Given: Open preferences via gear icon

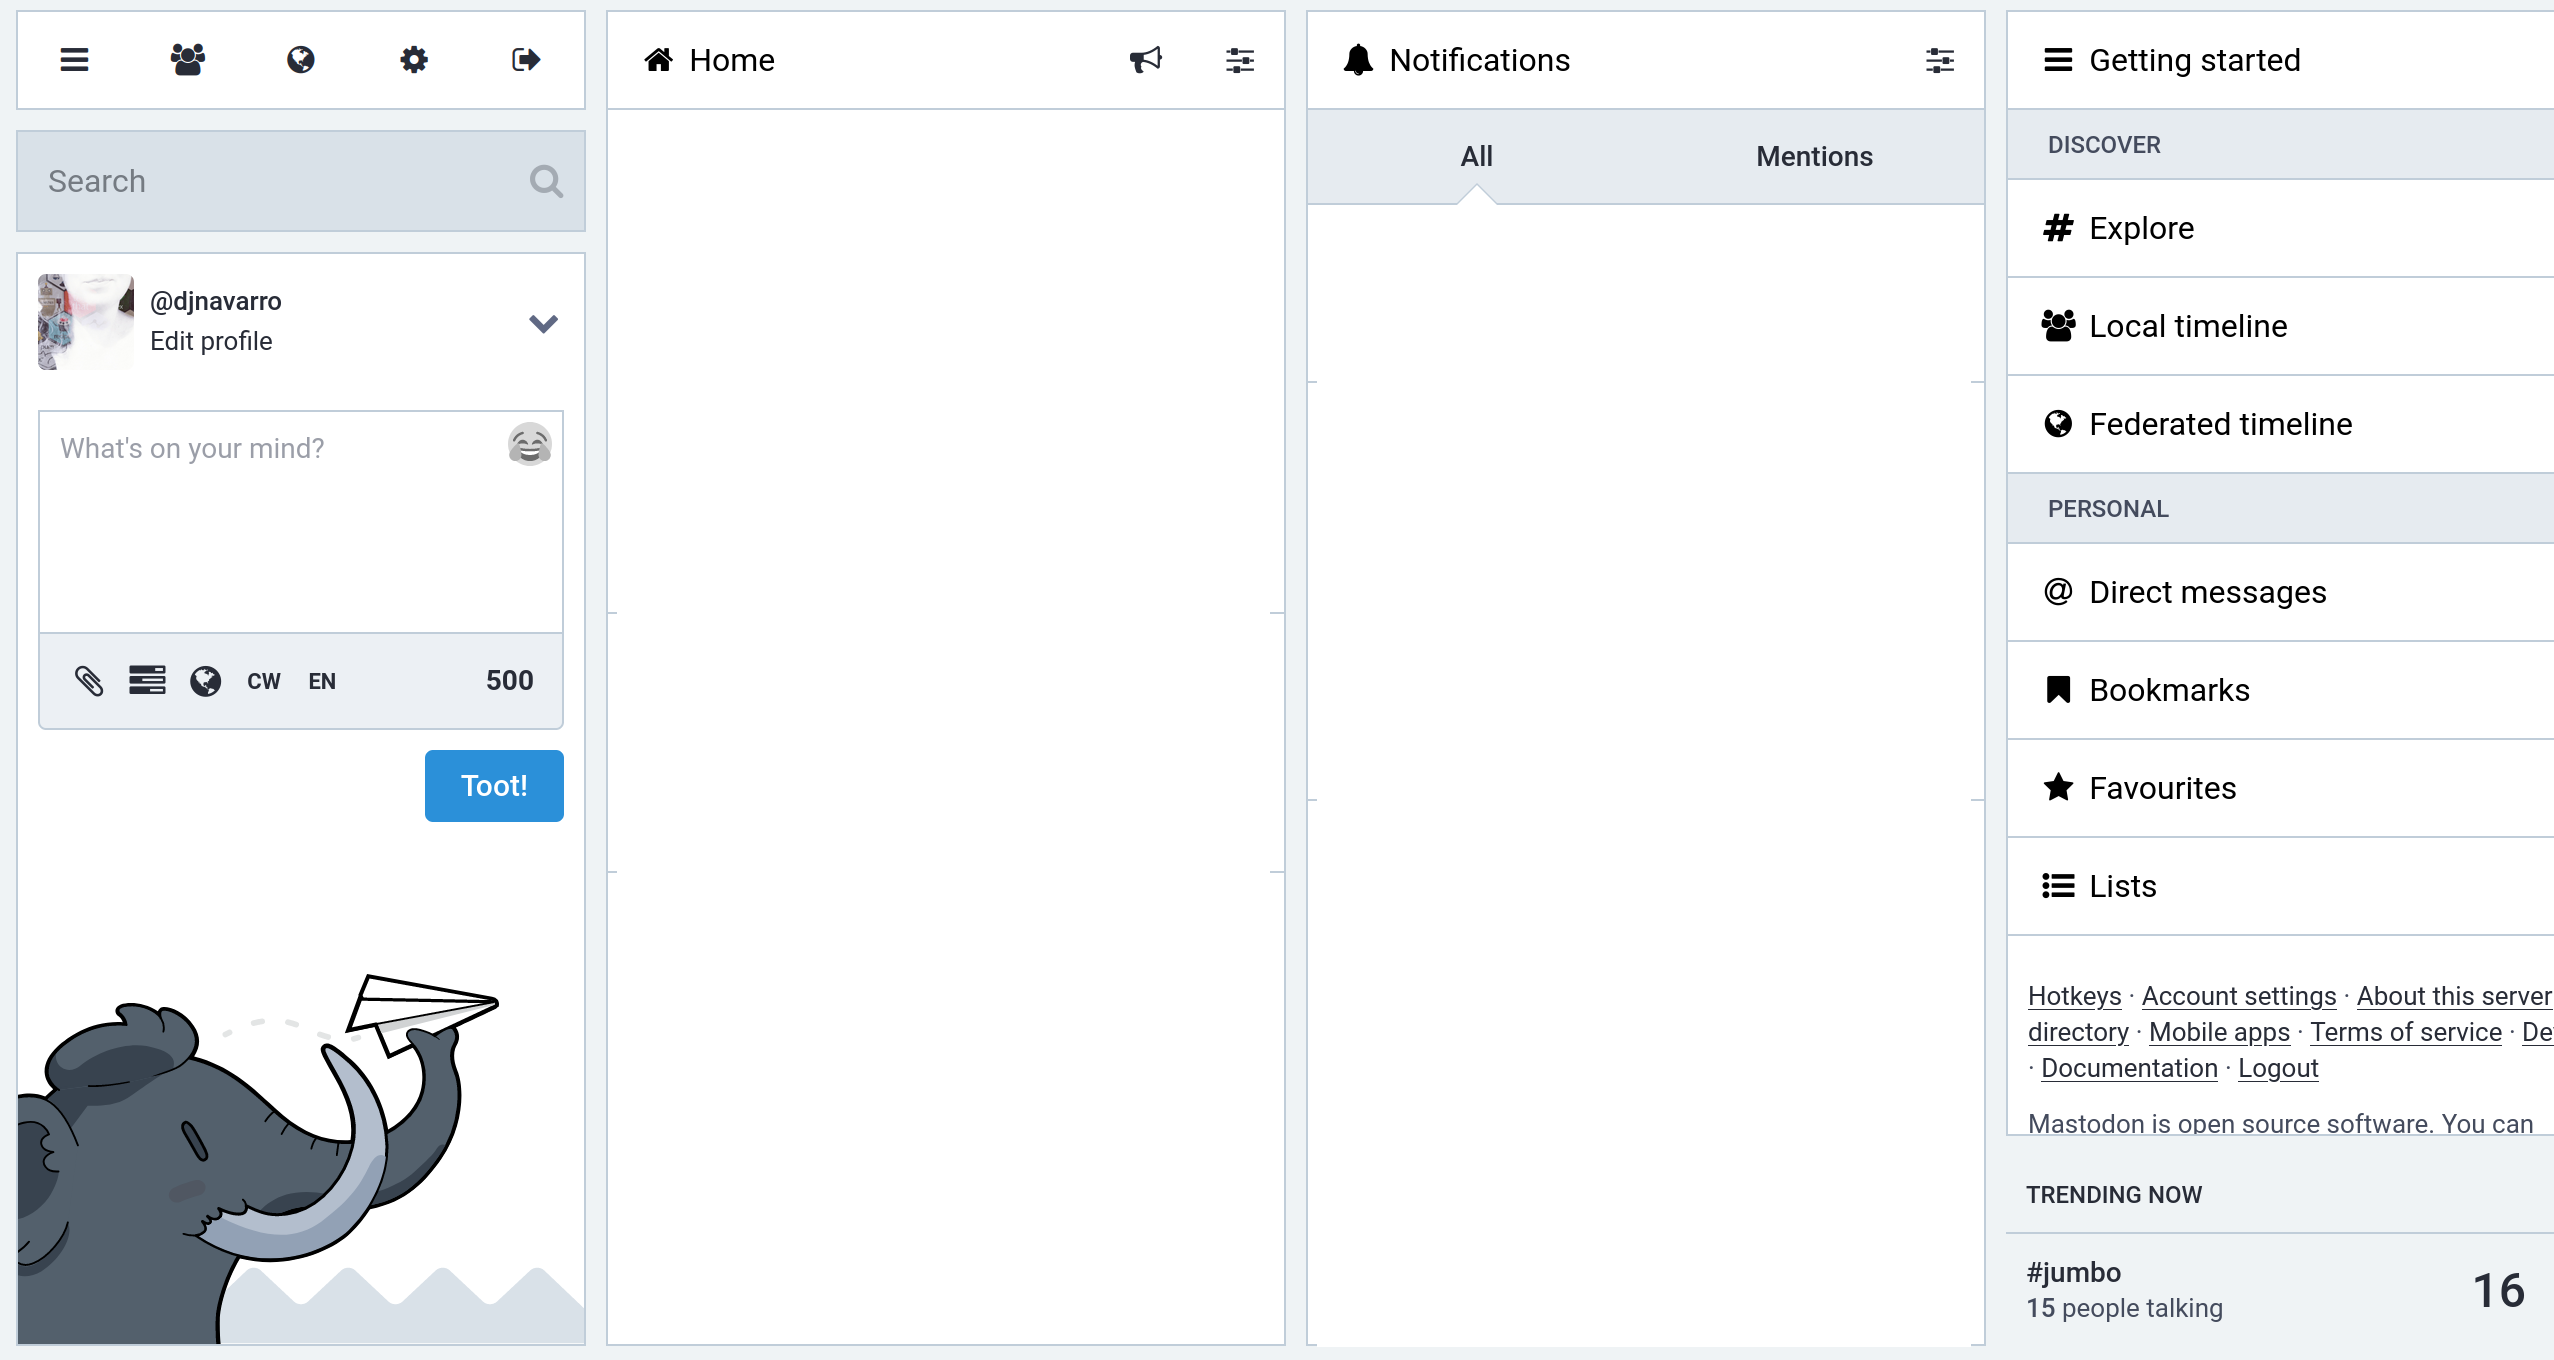Looking at the screenshot, I should [x=414, y=60].
